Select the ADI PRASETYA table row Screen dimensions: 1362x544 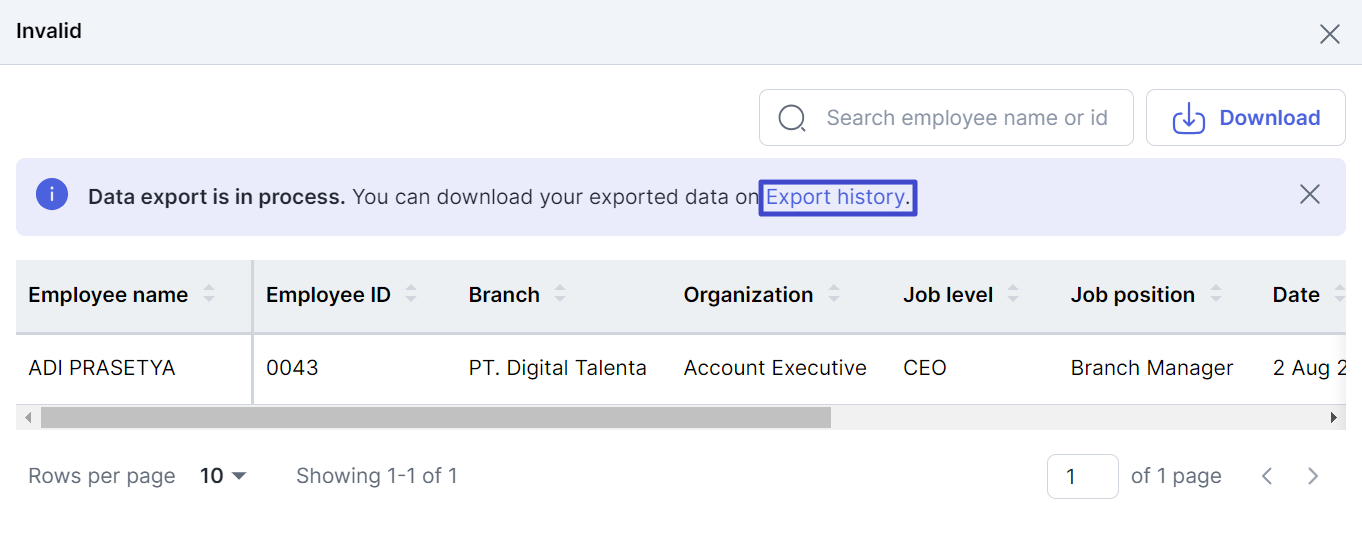tap(681, 368)
